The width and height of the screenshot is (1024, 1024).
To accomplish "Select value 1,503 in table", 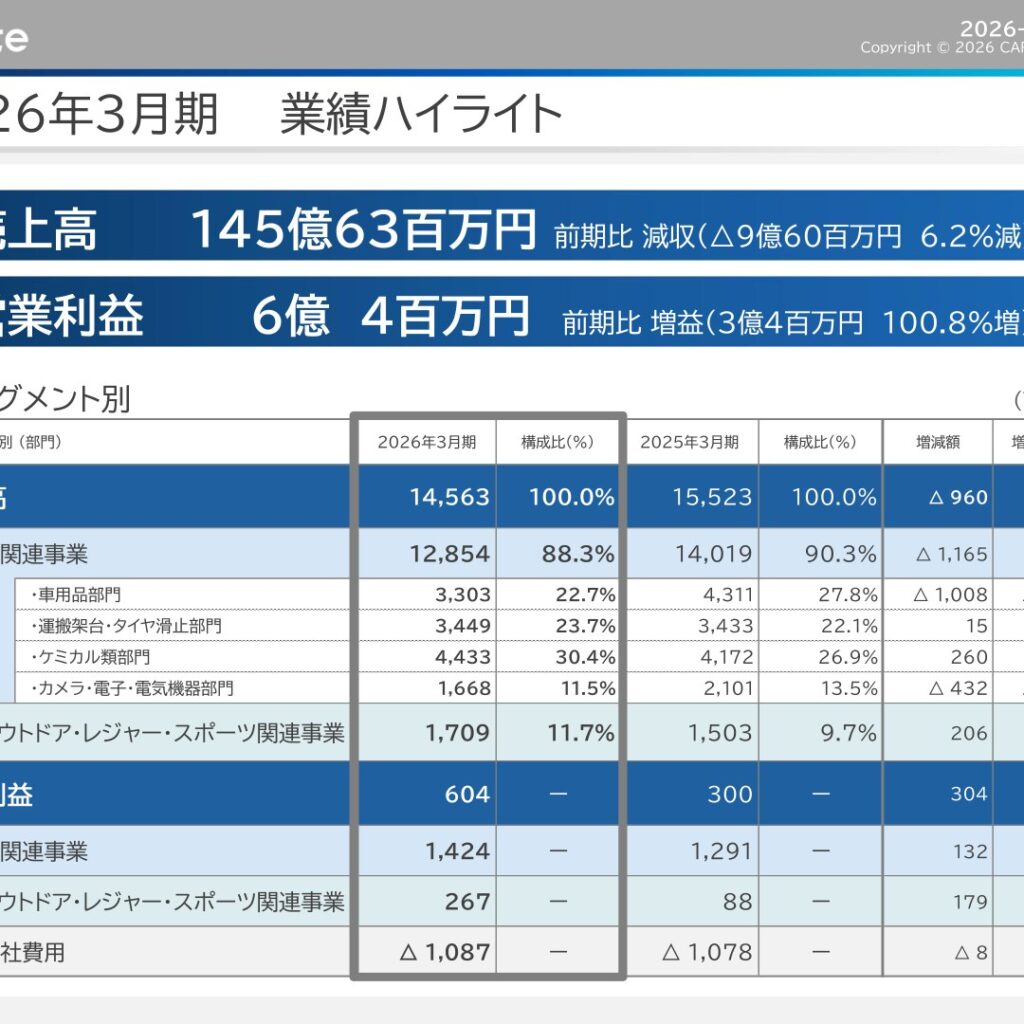I will pyautogui.click(x=720, y=733).
